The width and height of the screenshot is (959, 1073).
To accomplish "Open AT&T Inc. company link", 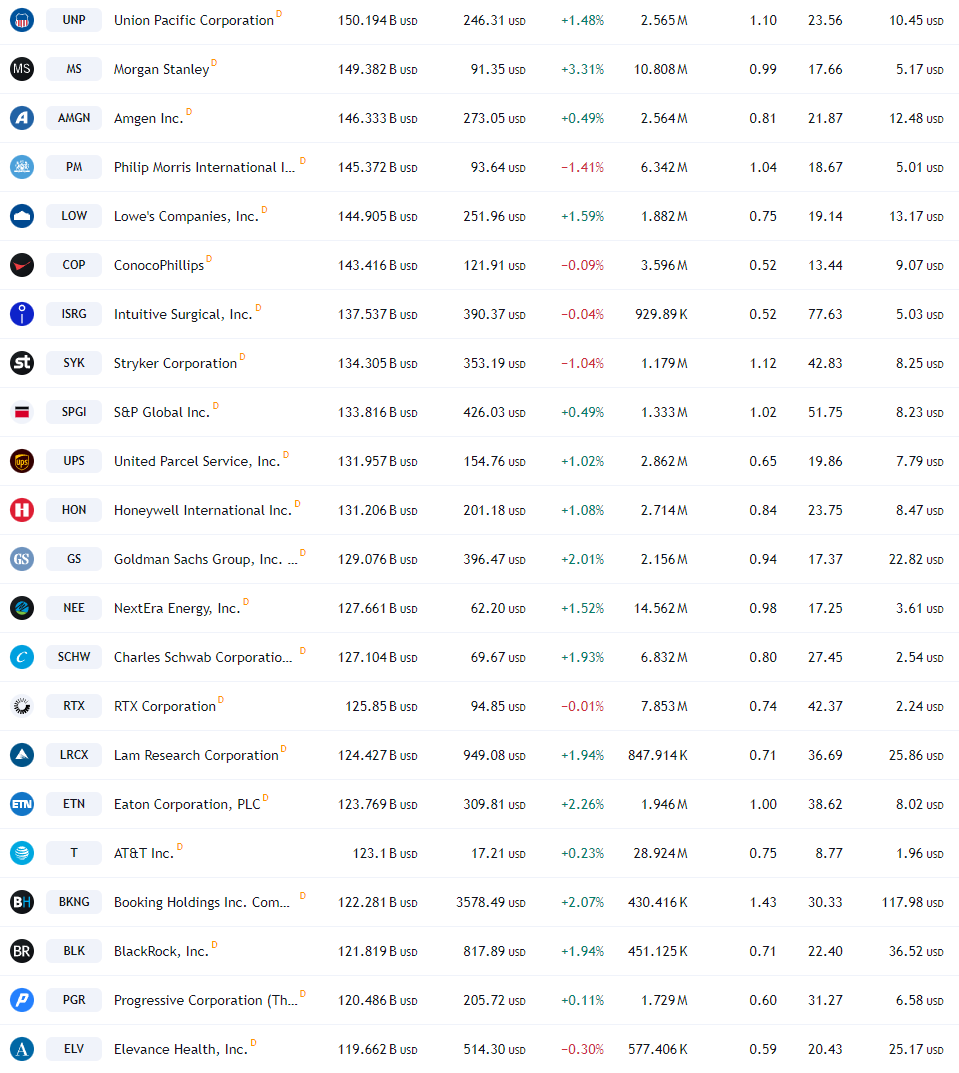I will click(x=144, y=853).
